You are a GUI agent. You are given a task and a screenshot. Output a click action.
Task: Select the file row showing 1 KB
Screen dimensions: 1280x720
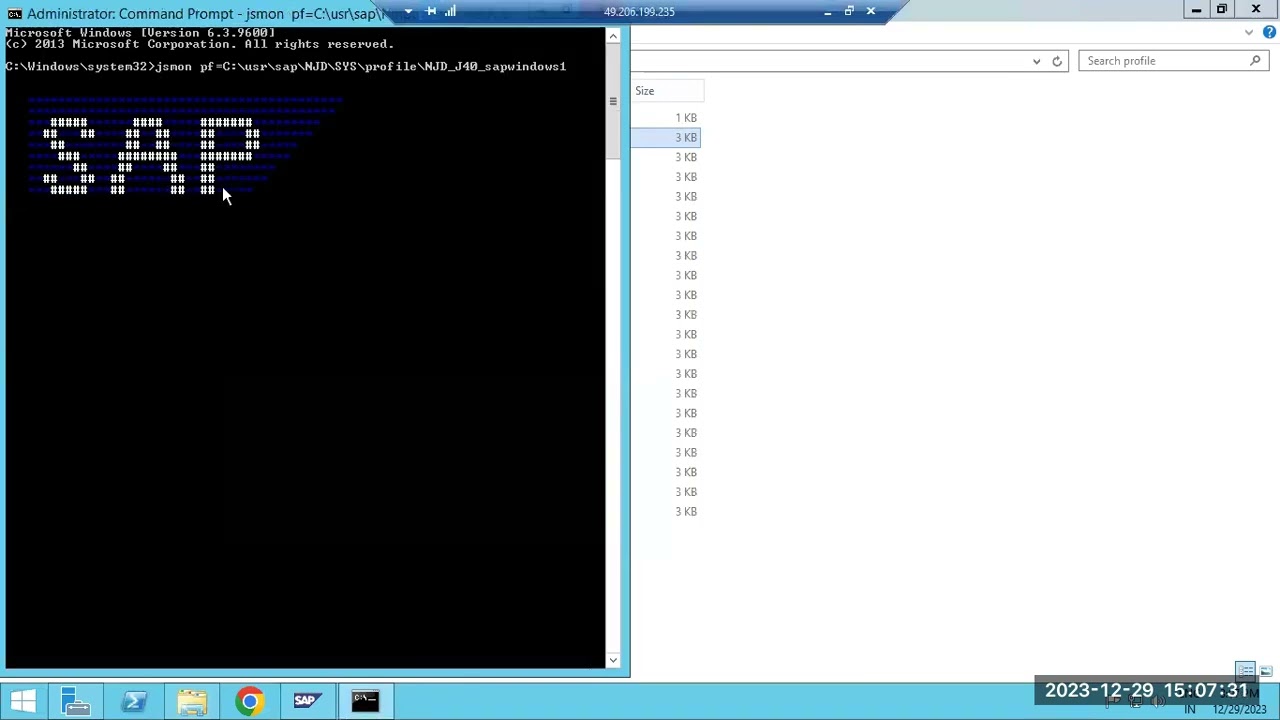(665, 118)
